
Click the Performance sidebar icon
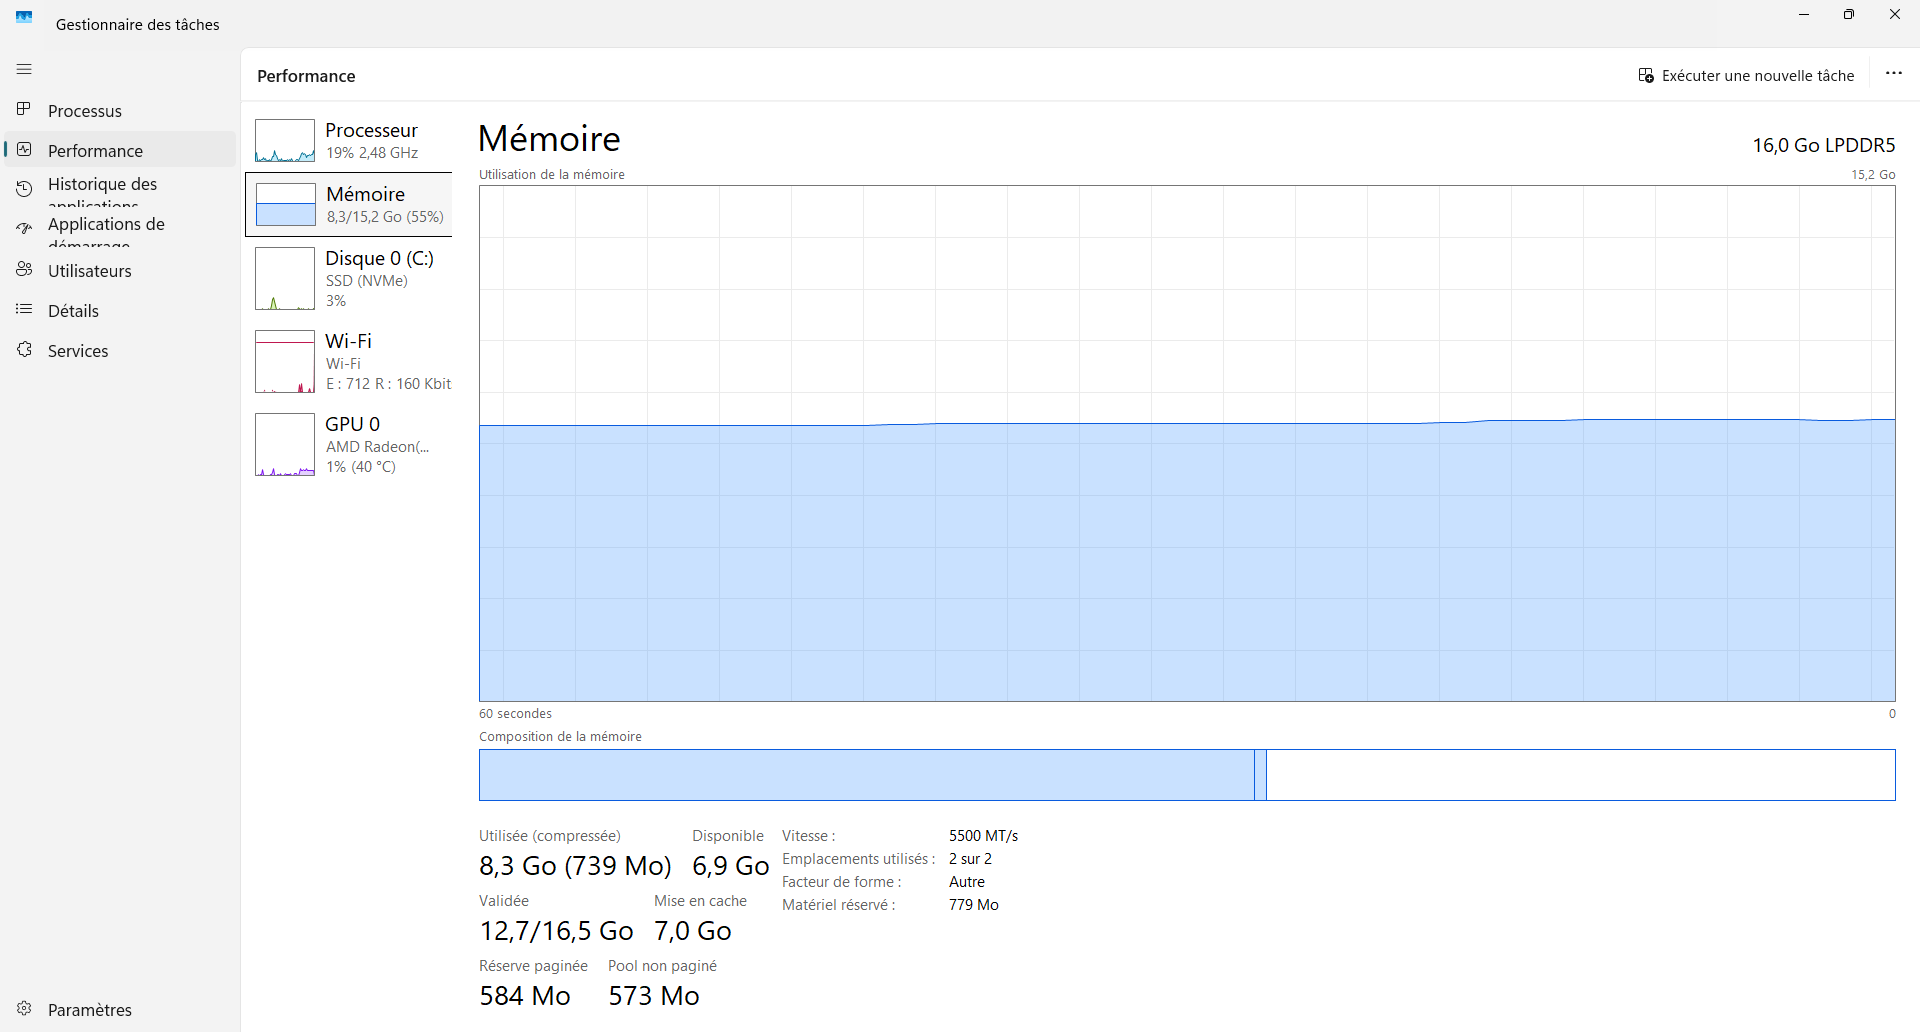click(24, 149)
